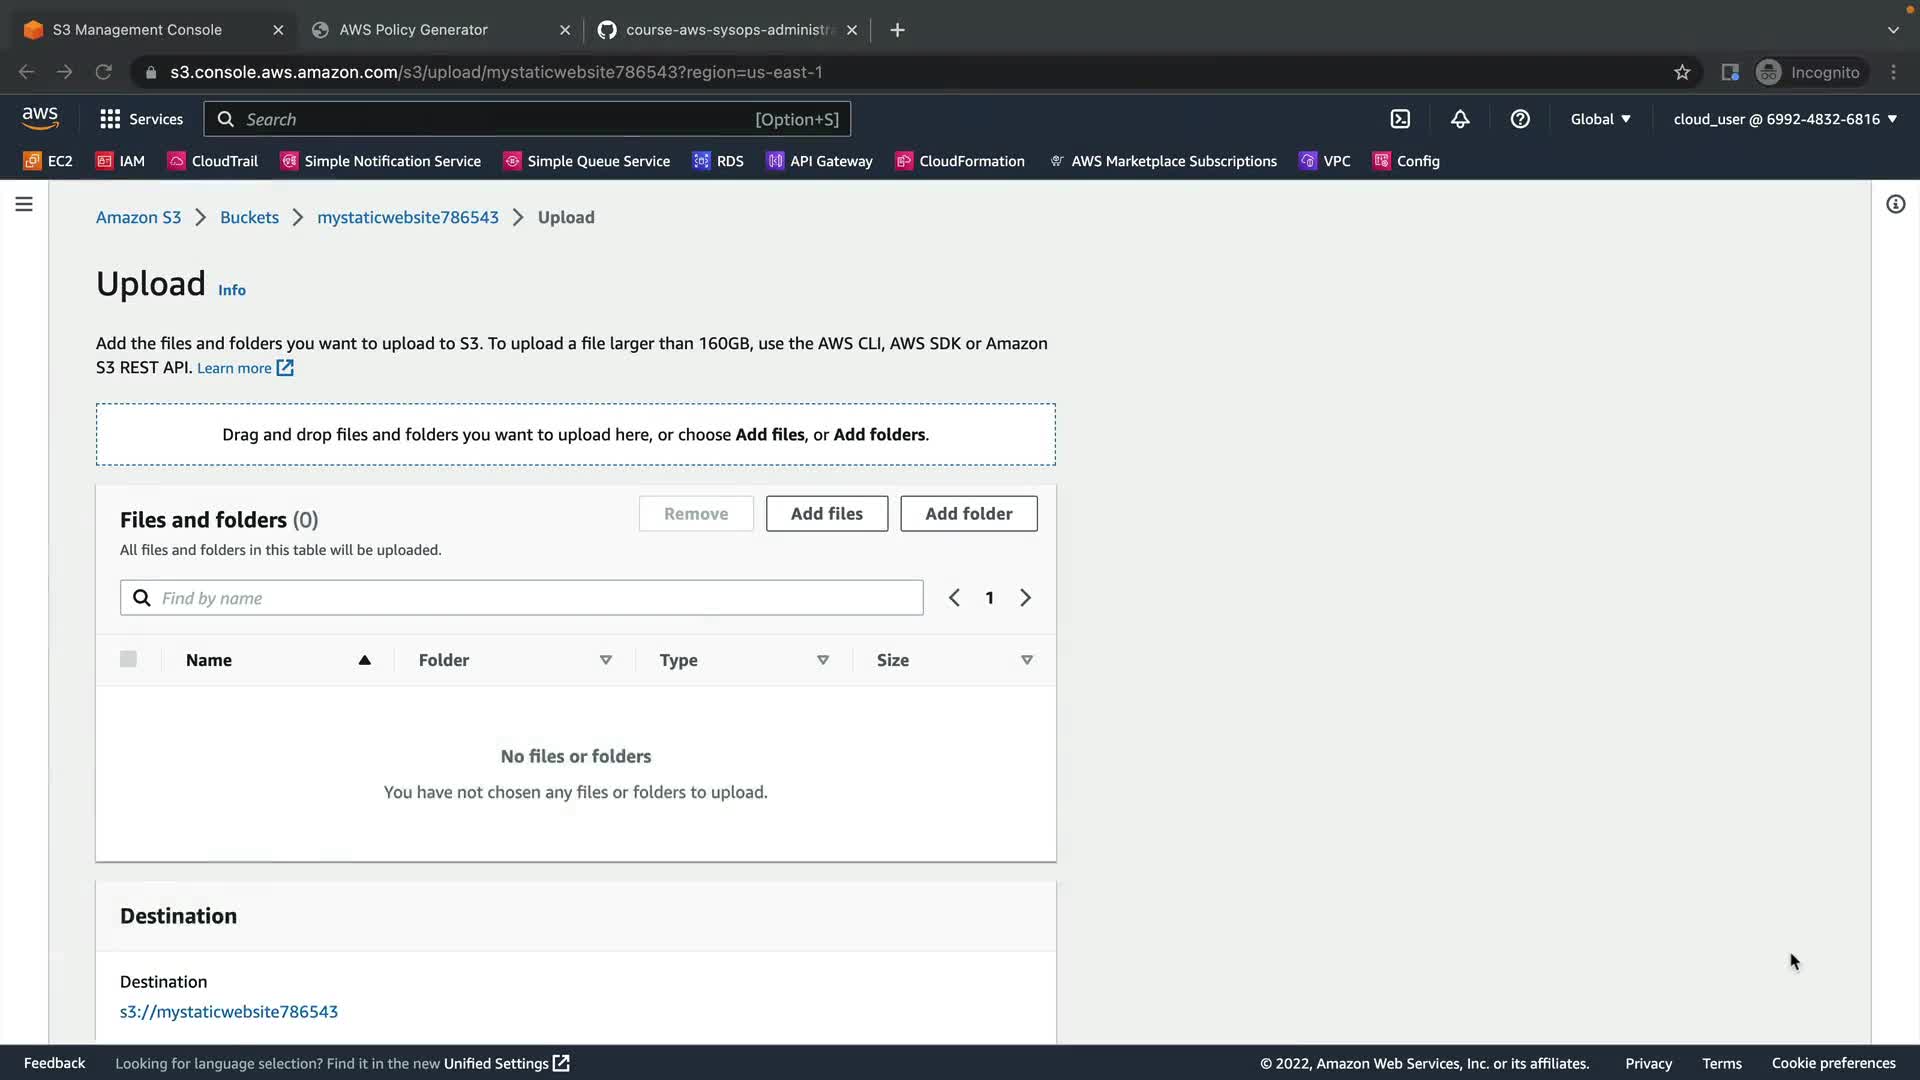Screen dimensions: 1920x1080
Task: Expand the Global region dropdown
Action: pyautogui.click(x=1600, y=119)
